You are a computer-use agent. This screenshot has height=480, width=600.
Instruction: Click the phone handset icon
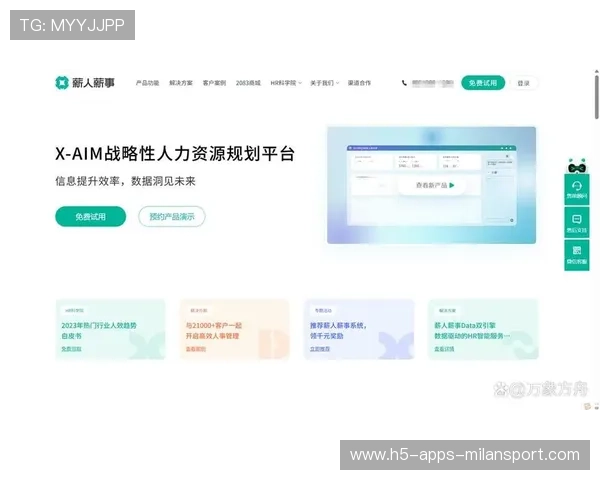404,83
